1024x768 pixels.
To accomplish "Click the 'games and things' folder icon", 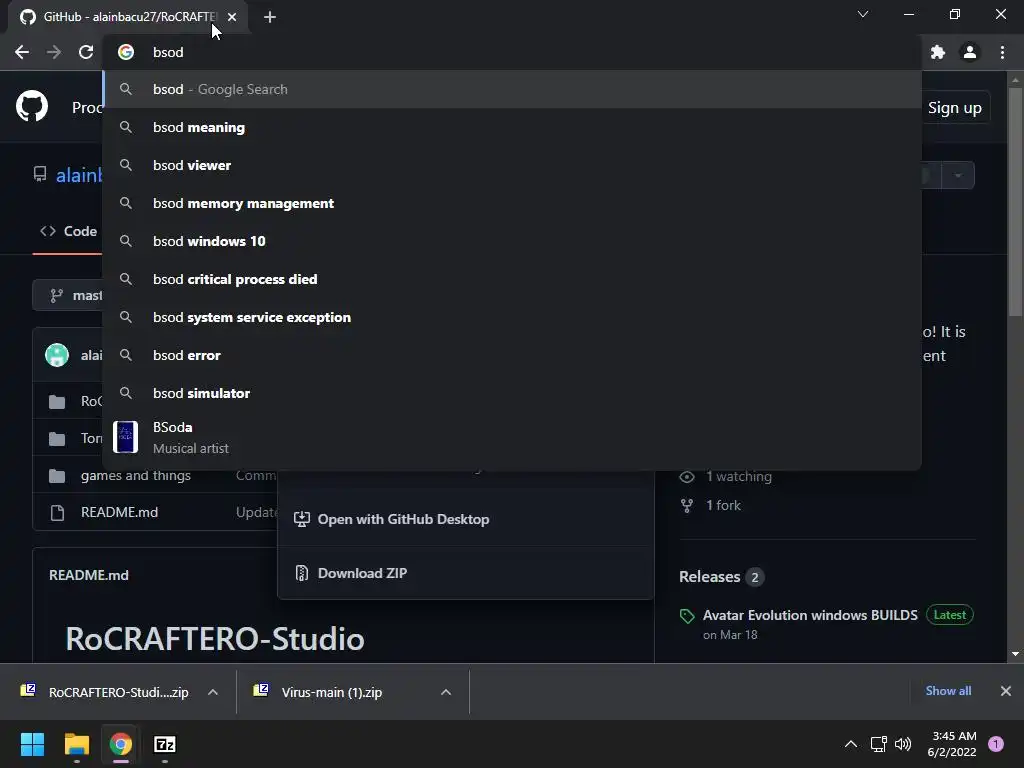I will [x=57, y=476].
